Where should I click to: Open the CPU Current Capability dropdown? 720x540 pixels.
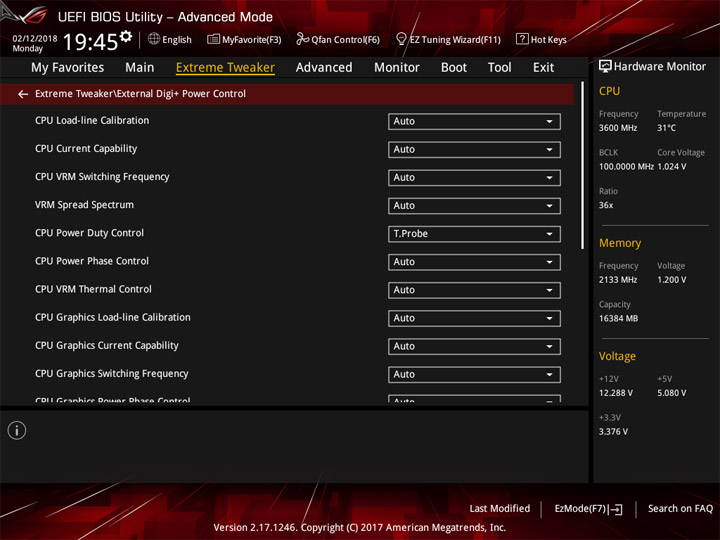(x=474, y=149)
